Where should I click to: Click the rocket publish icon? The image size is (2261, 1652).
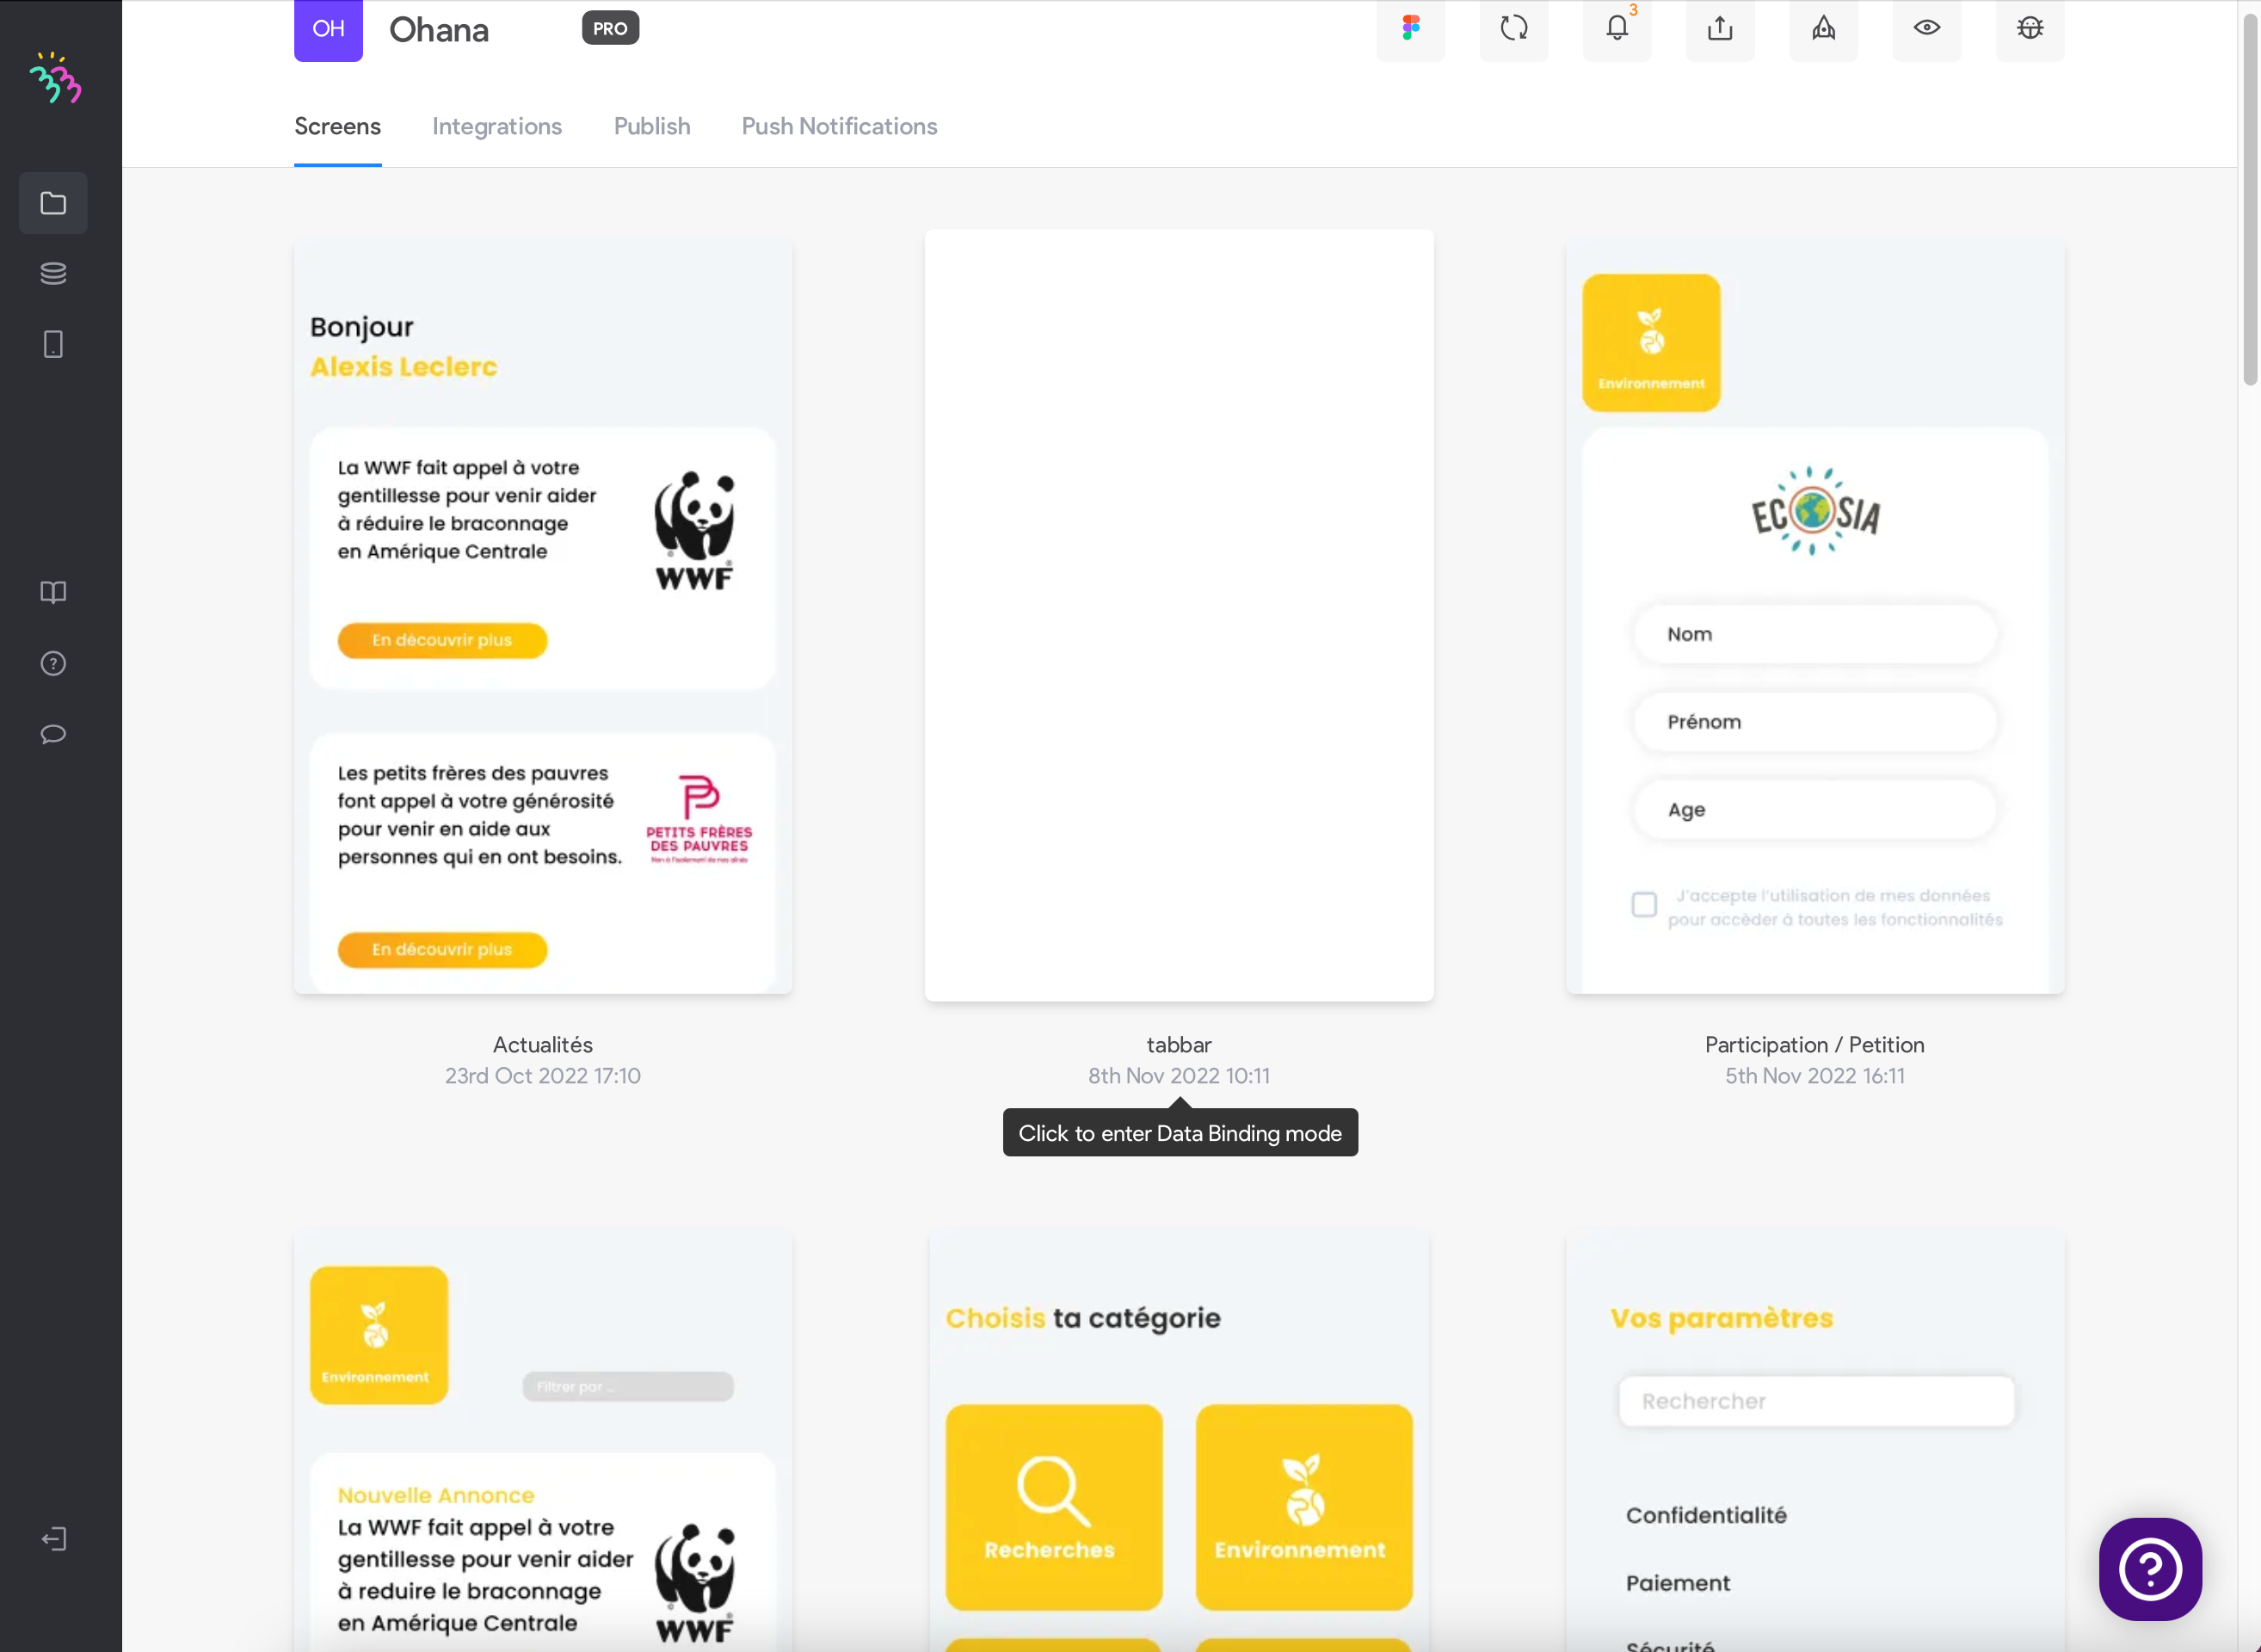point(1823,28)
